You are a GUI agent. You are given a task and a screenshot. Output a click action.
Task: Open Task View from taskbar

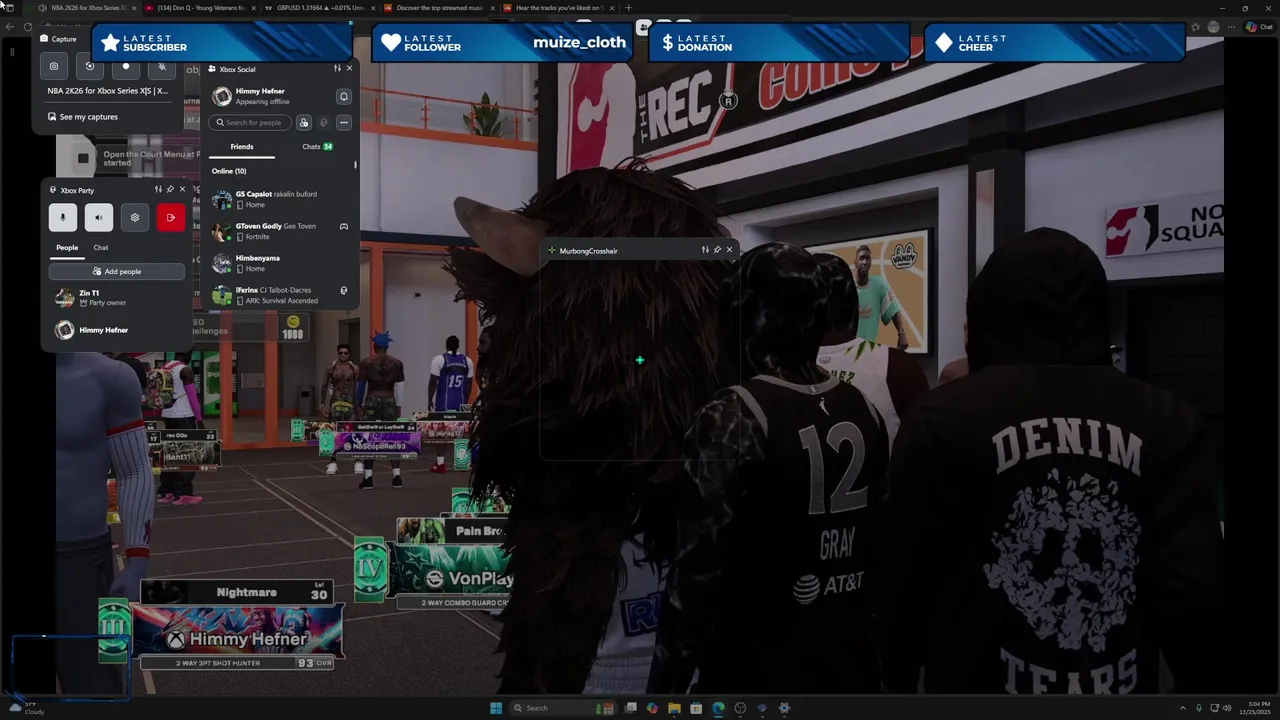point(631,708)
